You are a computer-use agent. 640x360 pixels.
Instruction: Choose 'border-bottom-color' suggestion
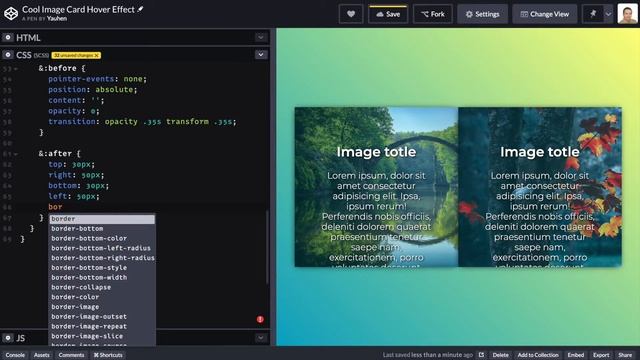102,238
